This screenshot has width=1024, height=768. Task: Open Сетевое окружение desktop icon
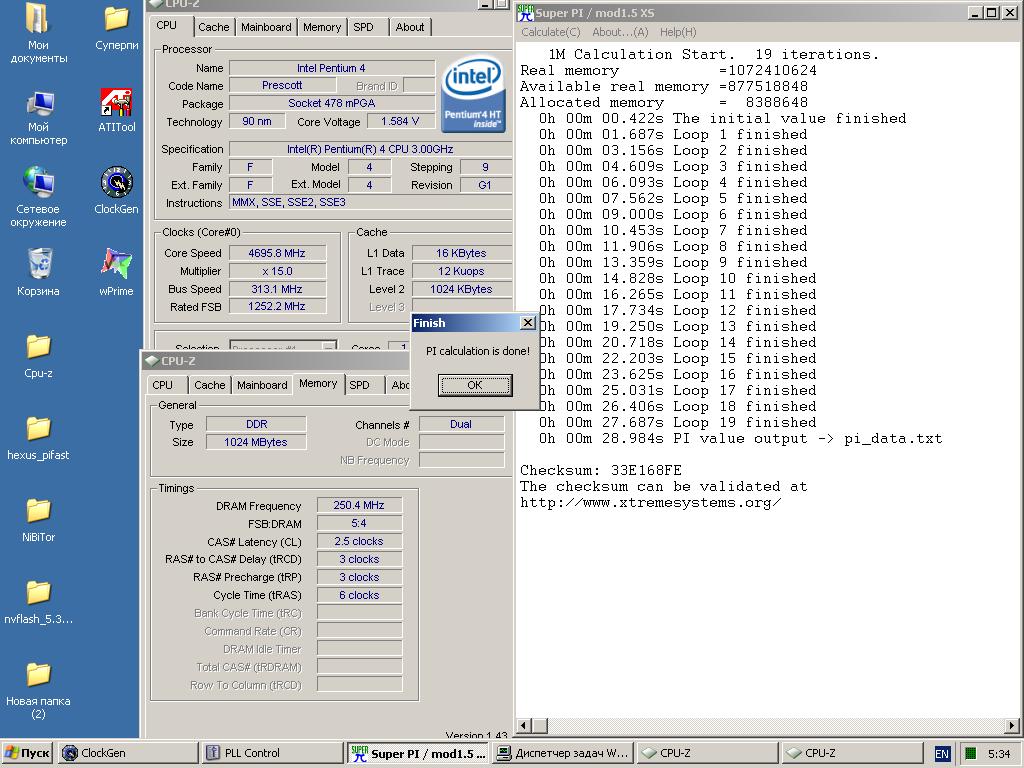pos(38,197)
